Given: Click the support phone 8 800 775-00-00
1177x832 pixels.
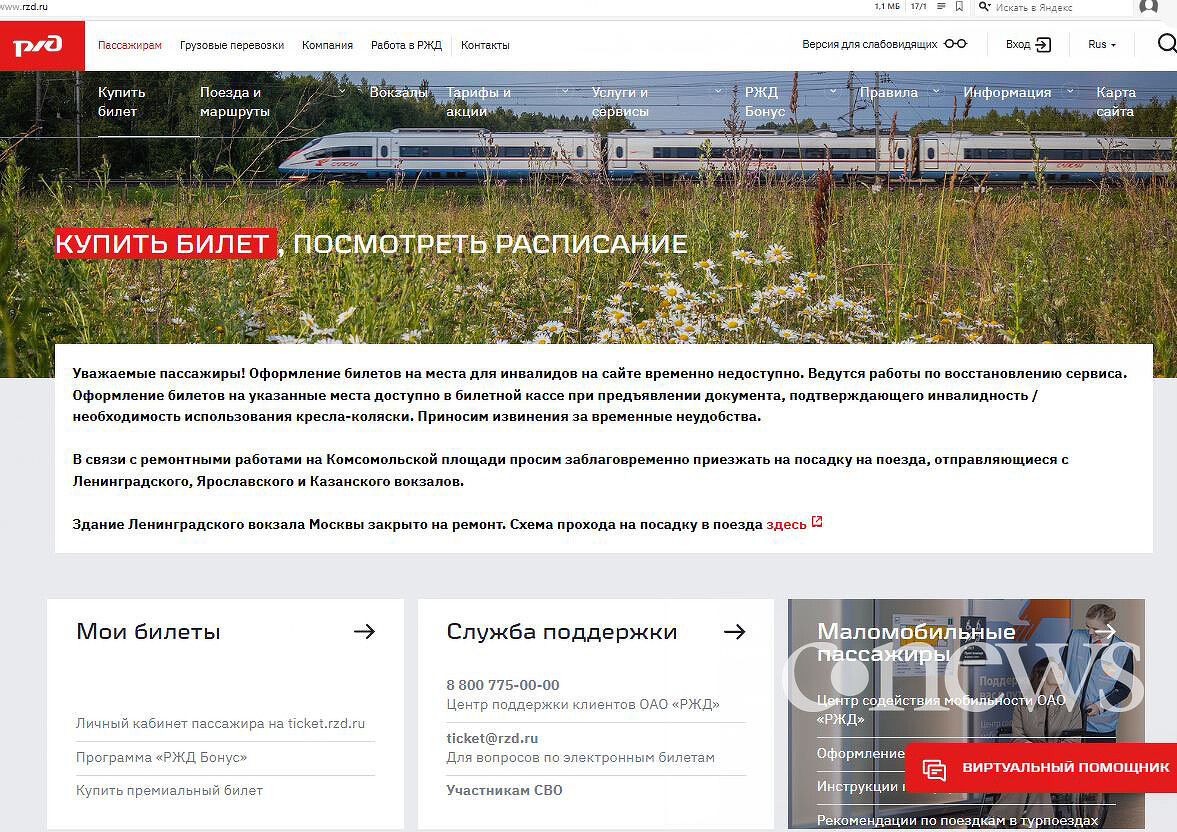Looking at the screenshot, I should tap(503, 685).
